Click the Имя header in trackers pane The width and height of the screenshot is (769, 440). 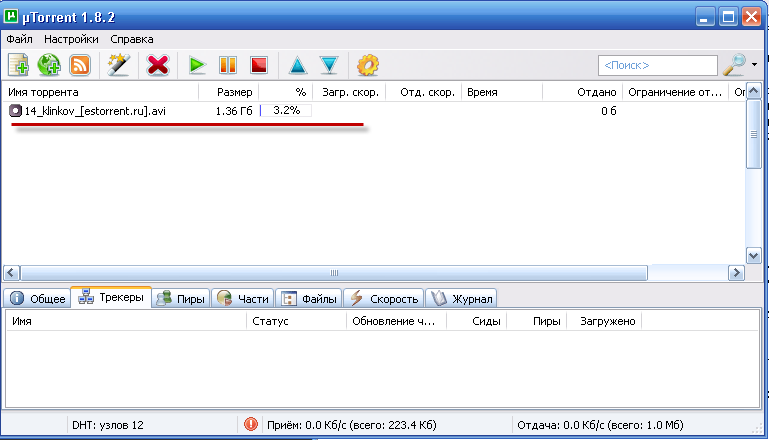click(x=126, y=321)
